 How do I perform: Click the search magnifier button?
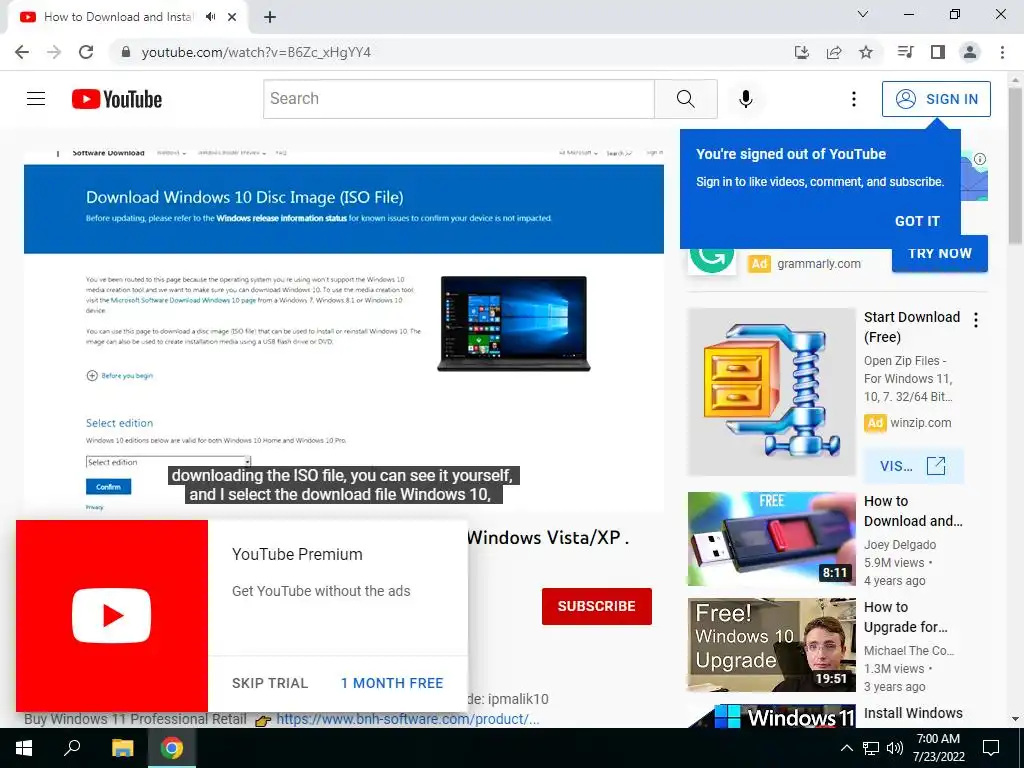[x=686, y=99]
